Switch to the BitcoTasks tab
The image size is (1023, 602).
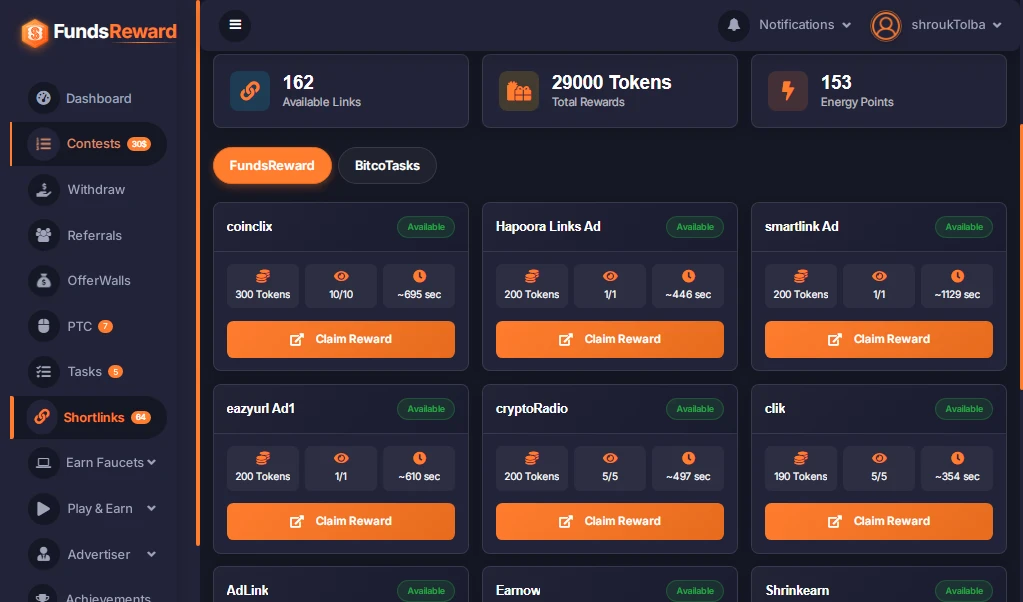pos(388,166)
